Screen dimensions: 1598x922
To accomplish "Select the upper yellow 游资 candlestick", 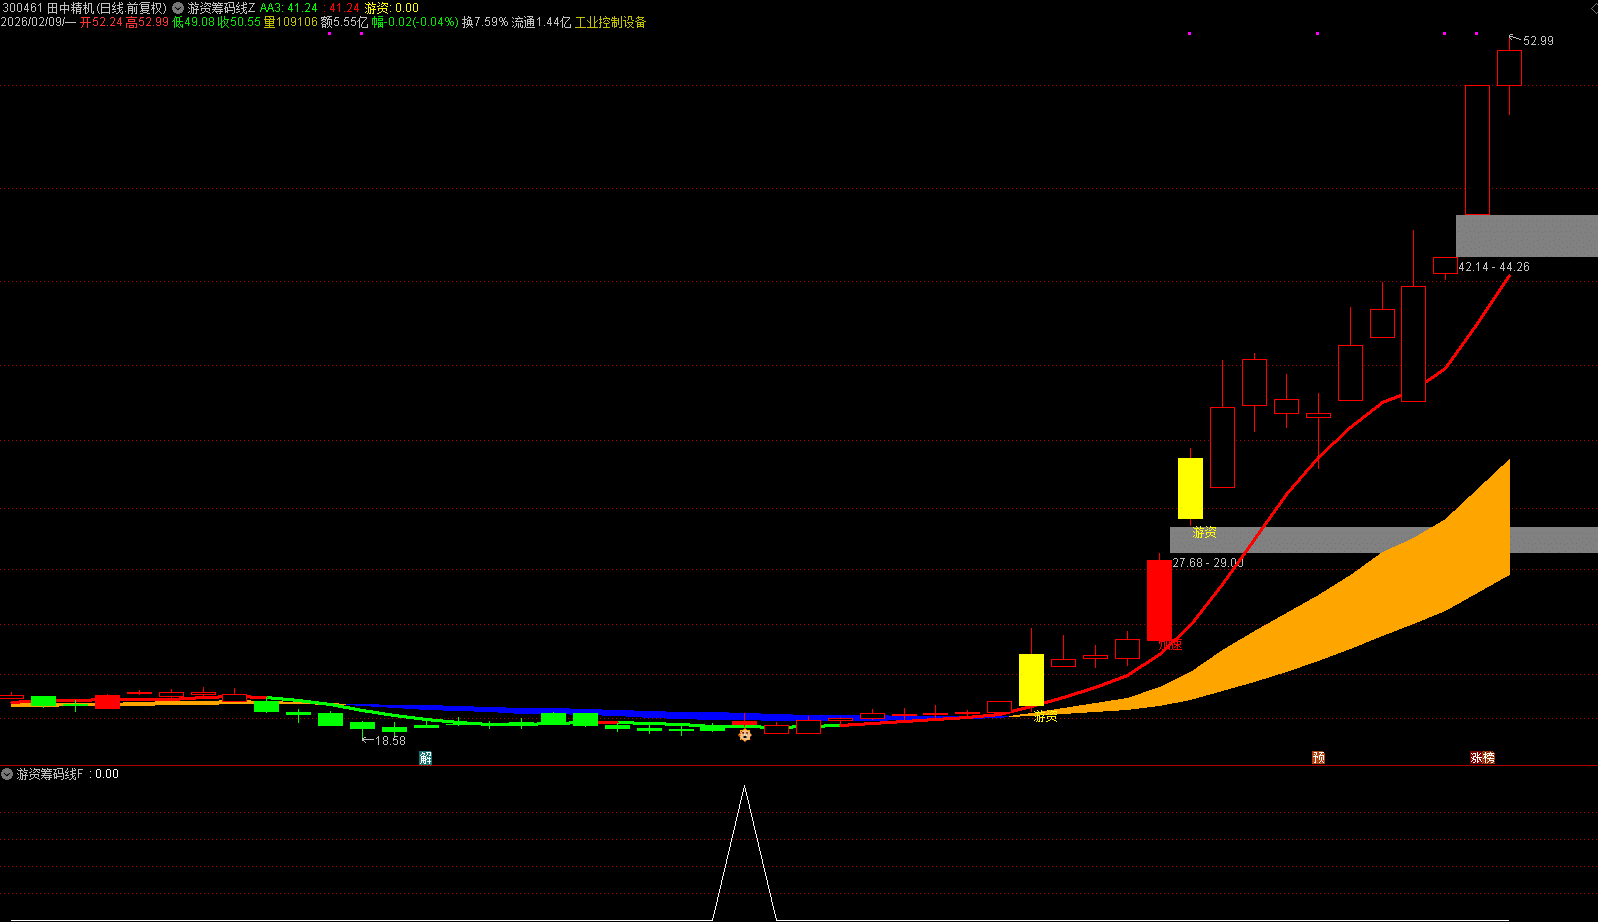I will (x=1190, y=488).
